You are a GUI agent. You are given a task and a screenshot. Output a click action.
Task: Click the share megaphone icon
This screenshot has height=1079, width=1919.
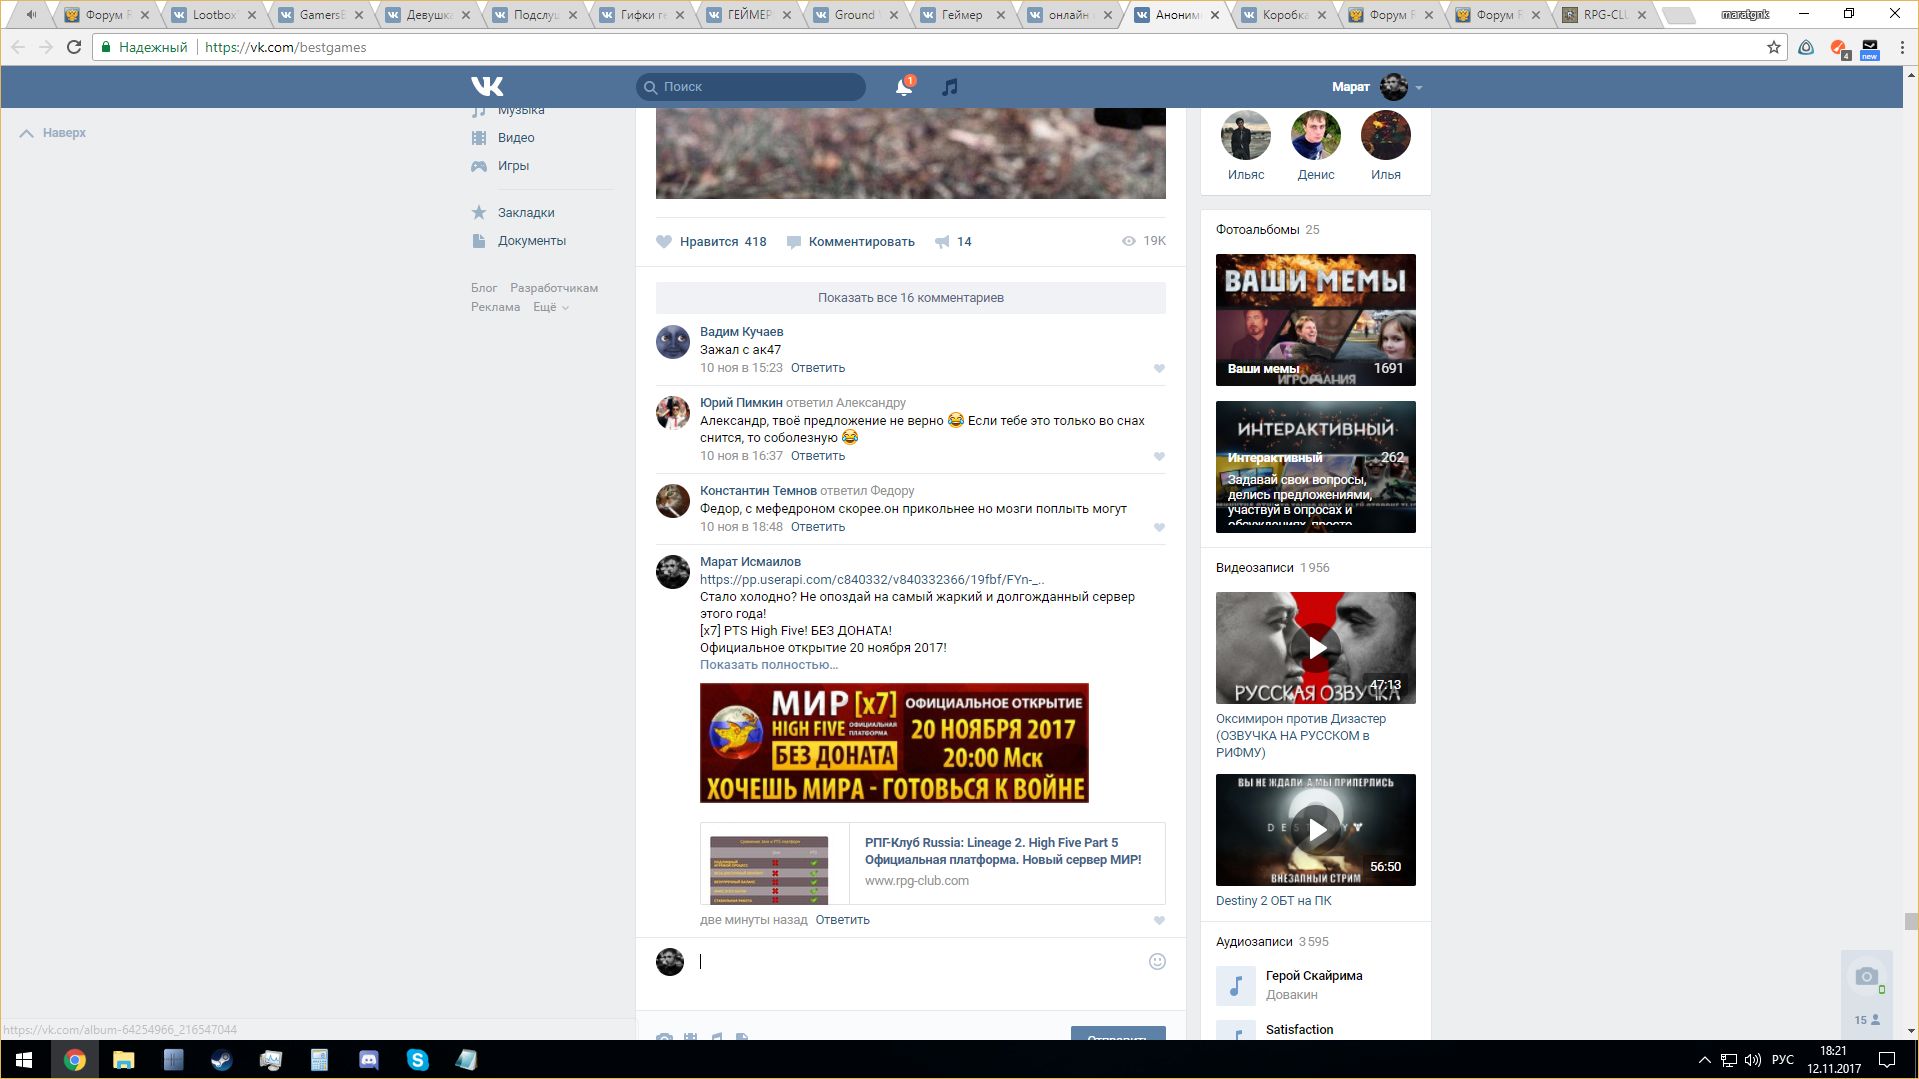pyautogui.click(x=942, y=242)
